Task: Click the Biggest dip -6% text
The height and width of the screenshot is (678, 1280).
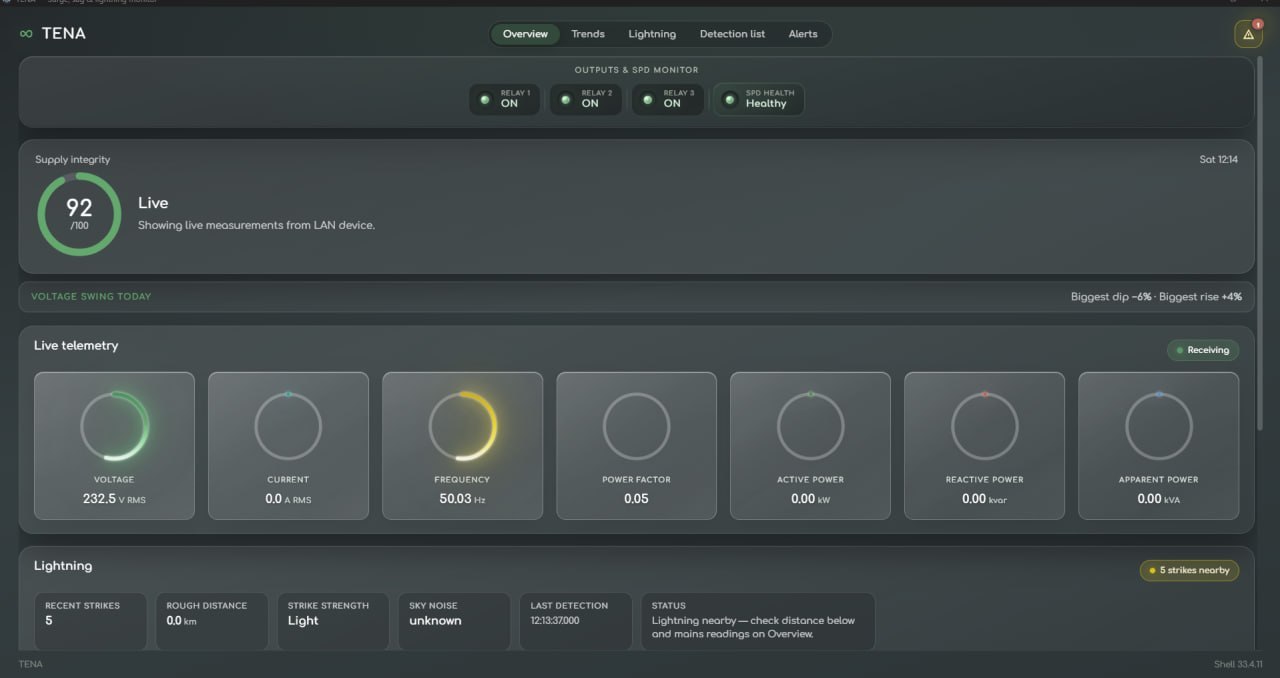Action: click(x=1111, y=297)
